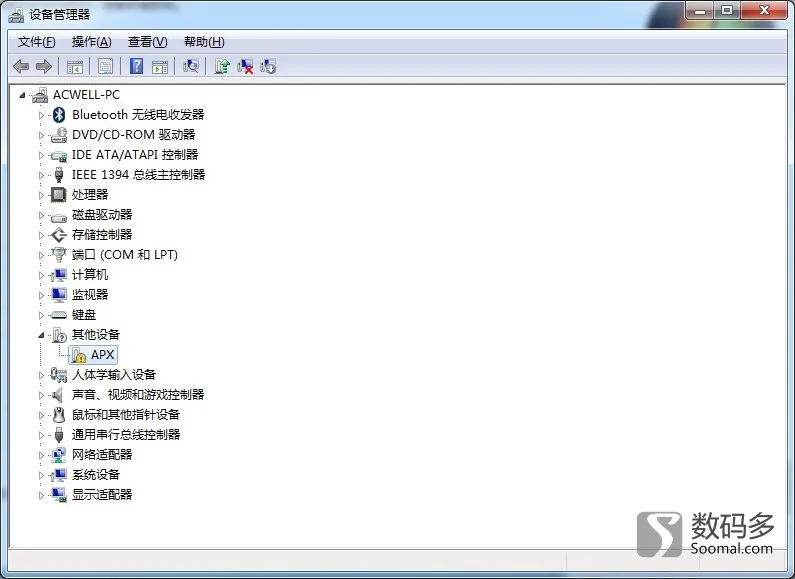Select the '存储控制器' row text

(102, 235)
